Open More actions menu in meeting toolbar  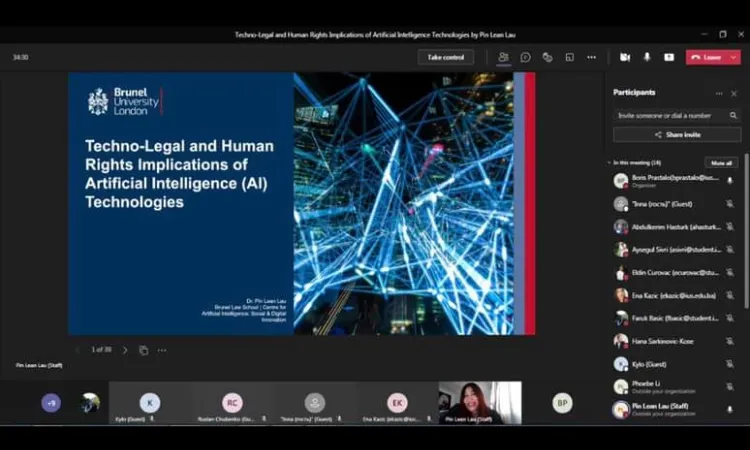[591, 57]
